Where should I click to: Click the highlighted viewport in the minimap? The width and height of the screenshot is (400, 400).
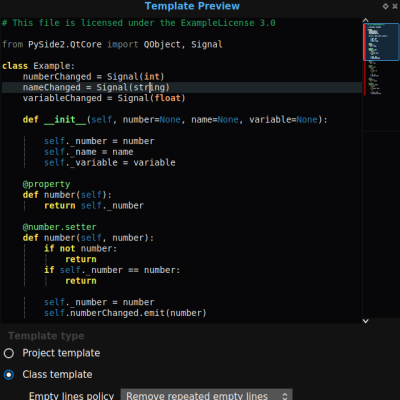[x=381, y=42]
